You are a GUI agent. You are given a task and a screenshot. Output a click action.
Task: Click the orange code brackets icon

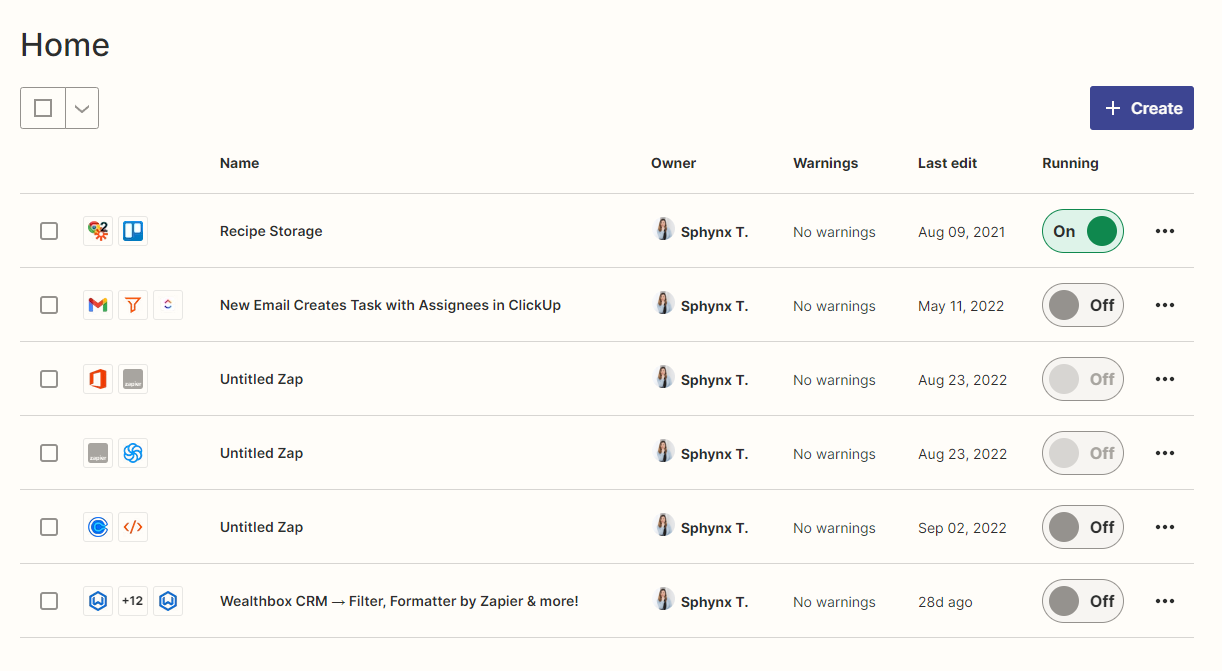pos(133,527)
